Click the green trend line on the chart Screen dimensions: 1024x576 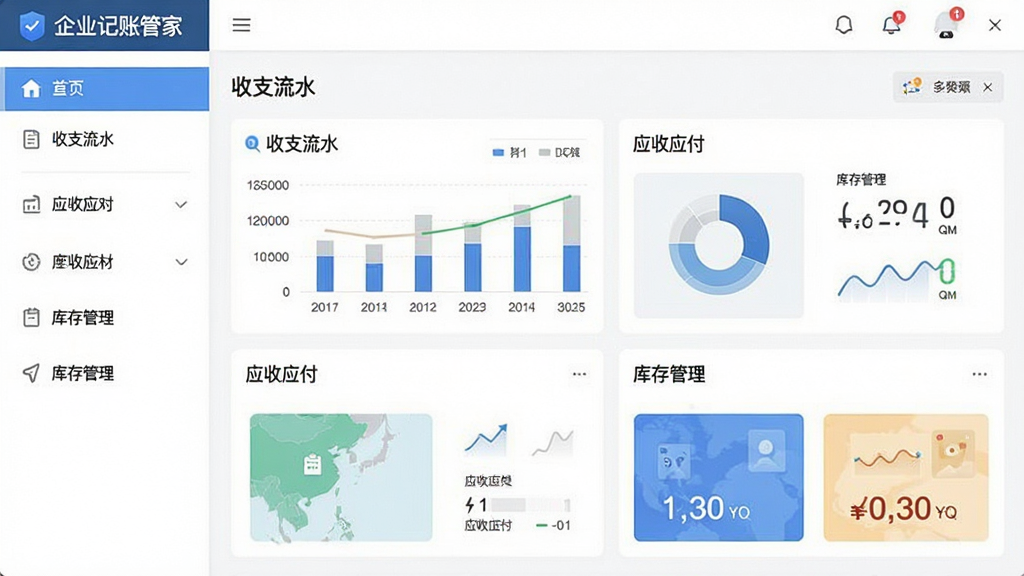coord(498,216)
